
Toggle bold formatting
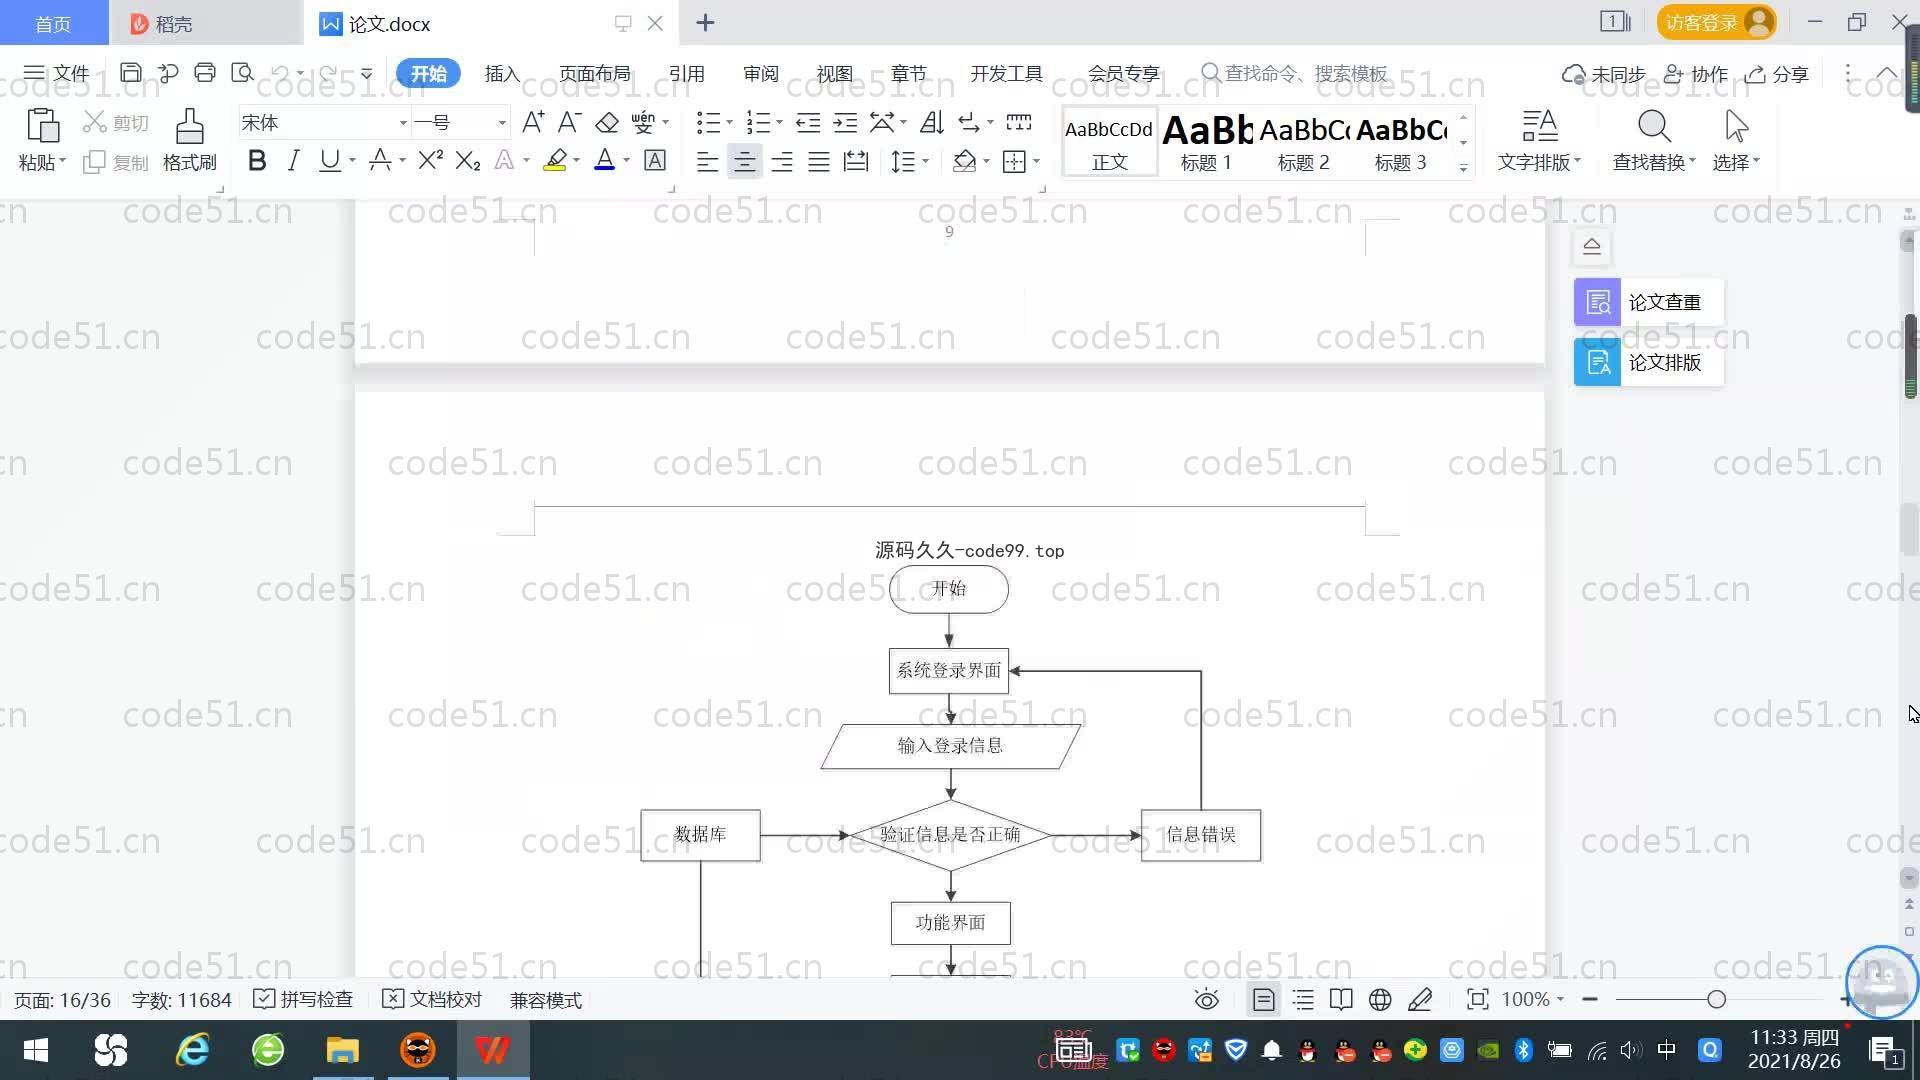point(257,161)
